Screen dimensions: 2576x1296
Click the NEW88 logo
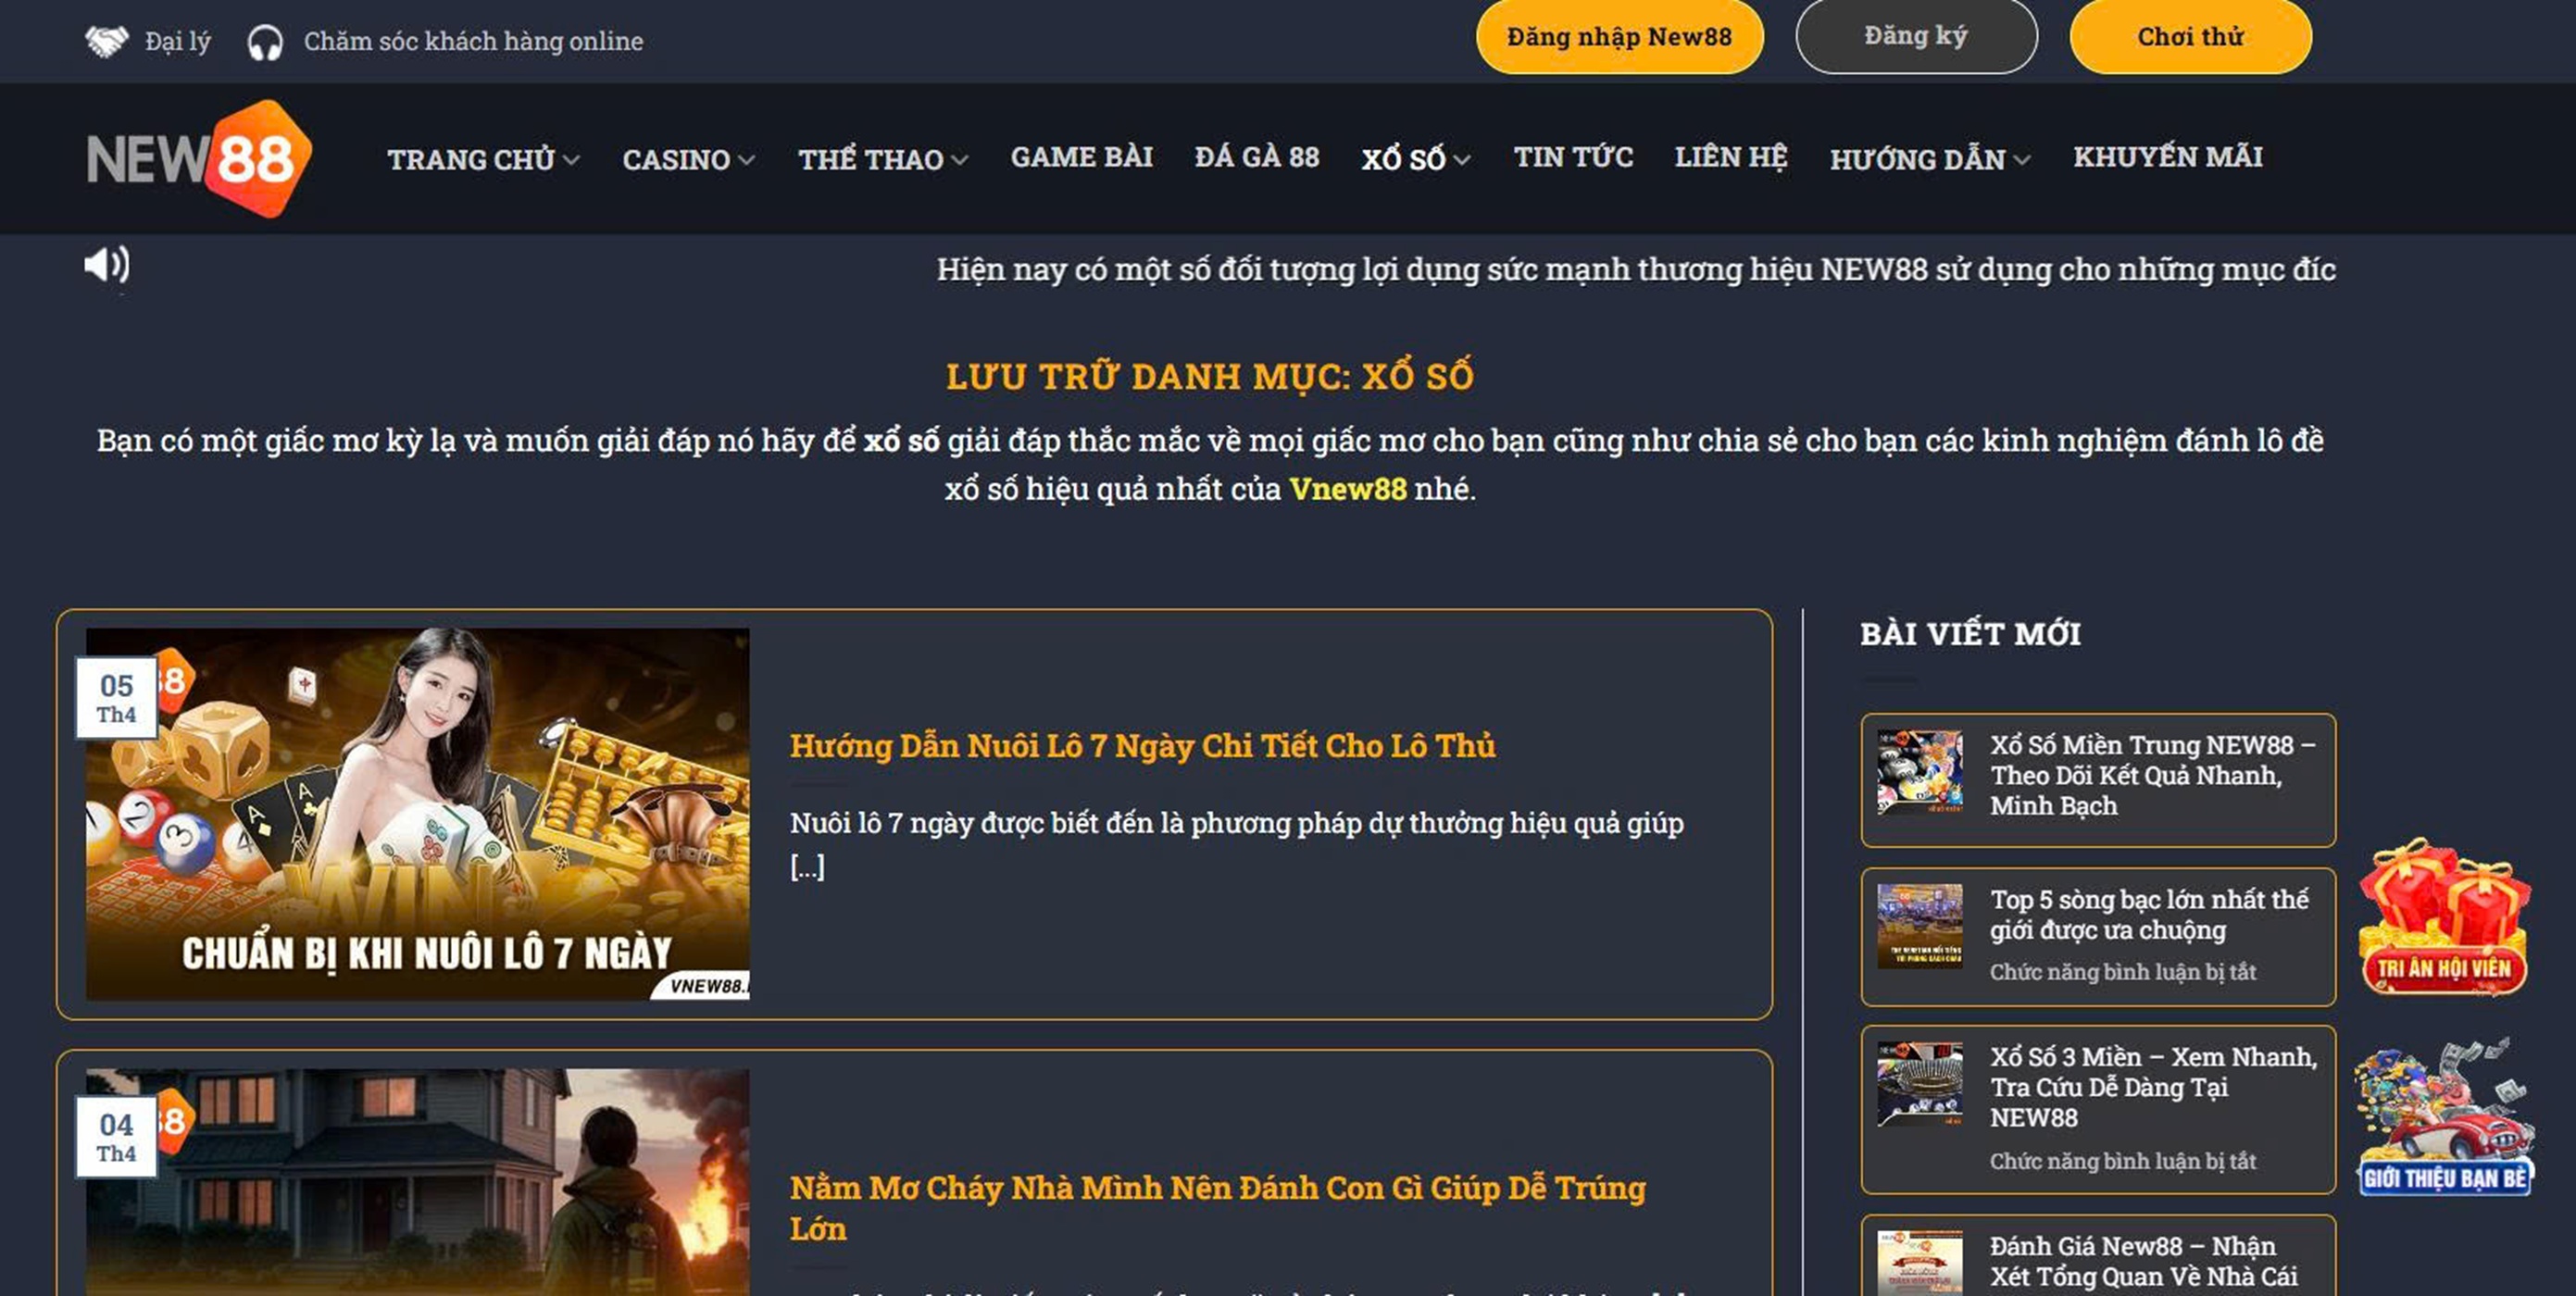point(199,158)
